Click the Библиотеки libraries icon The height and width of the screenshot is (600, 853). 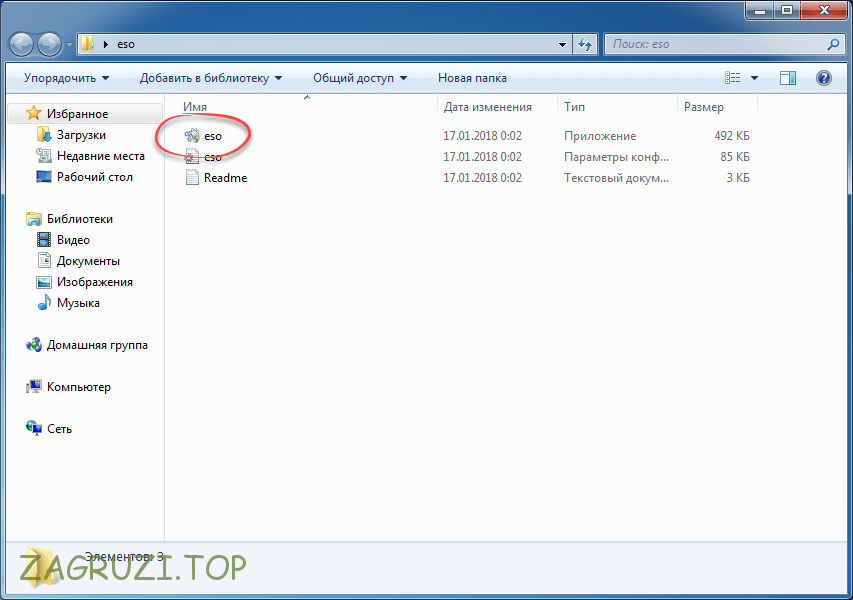click(34, 219)
